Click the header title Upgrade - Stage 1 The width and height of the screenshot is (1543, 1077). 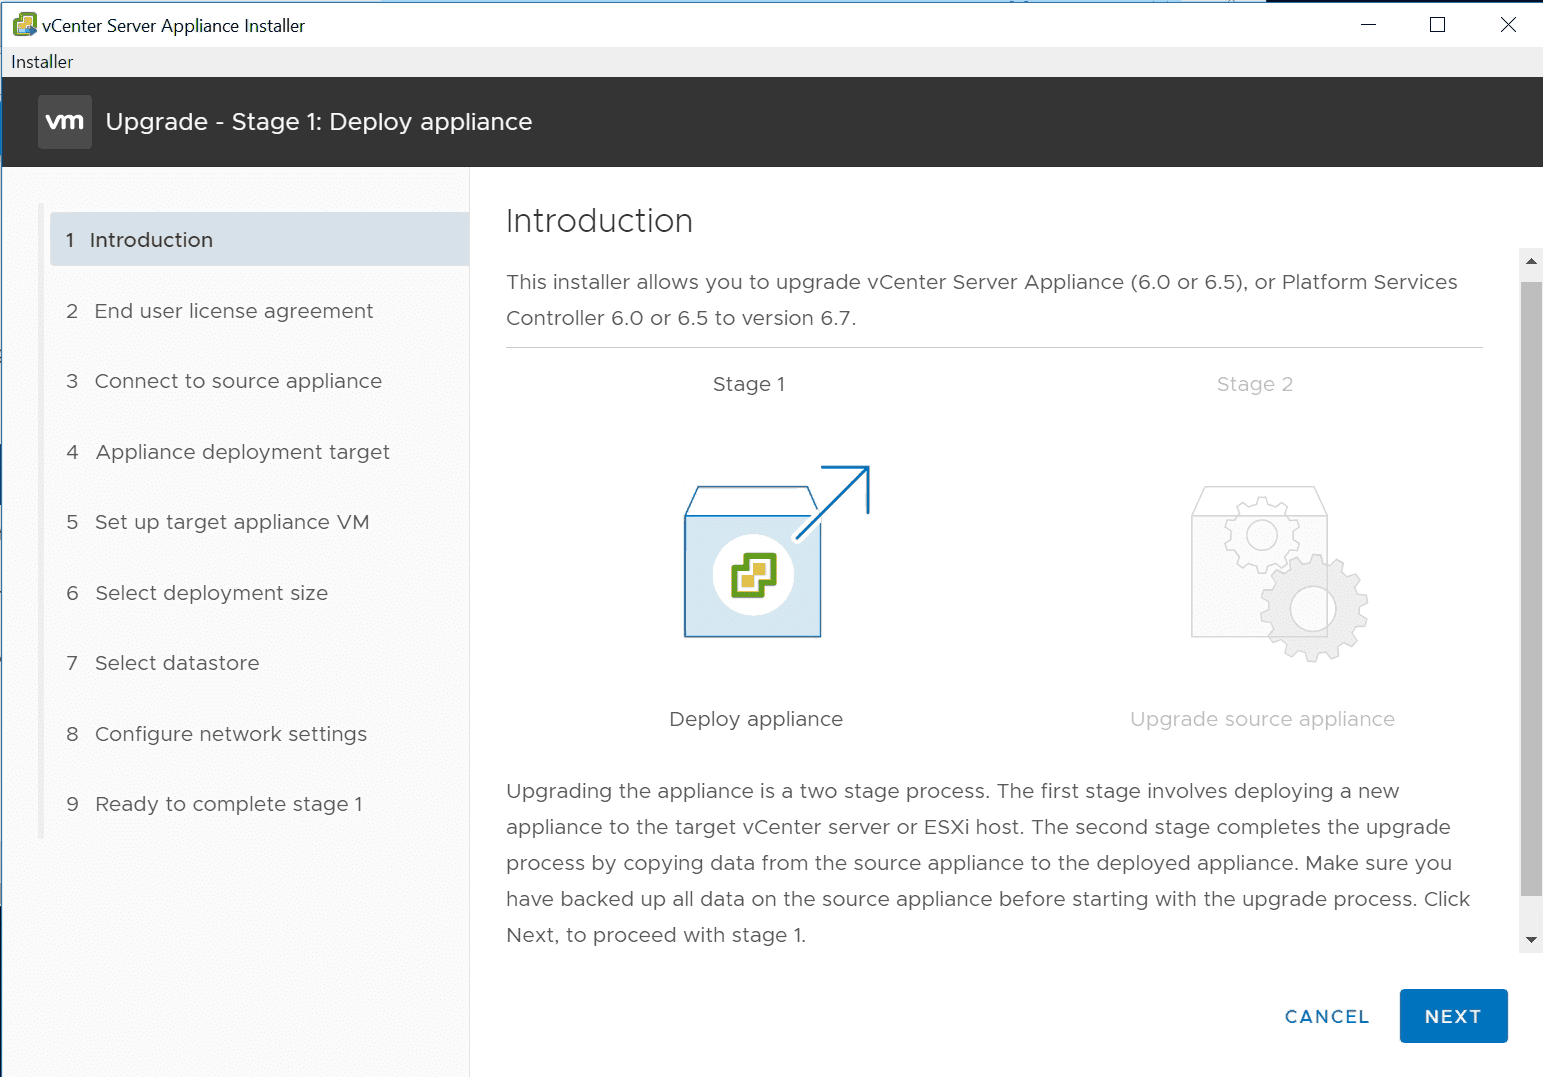(x=319, y=122)
